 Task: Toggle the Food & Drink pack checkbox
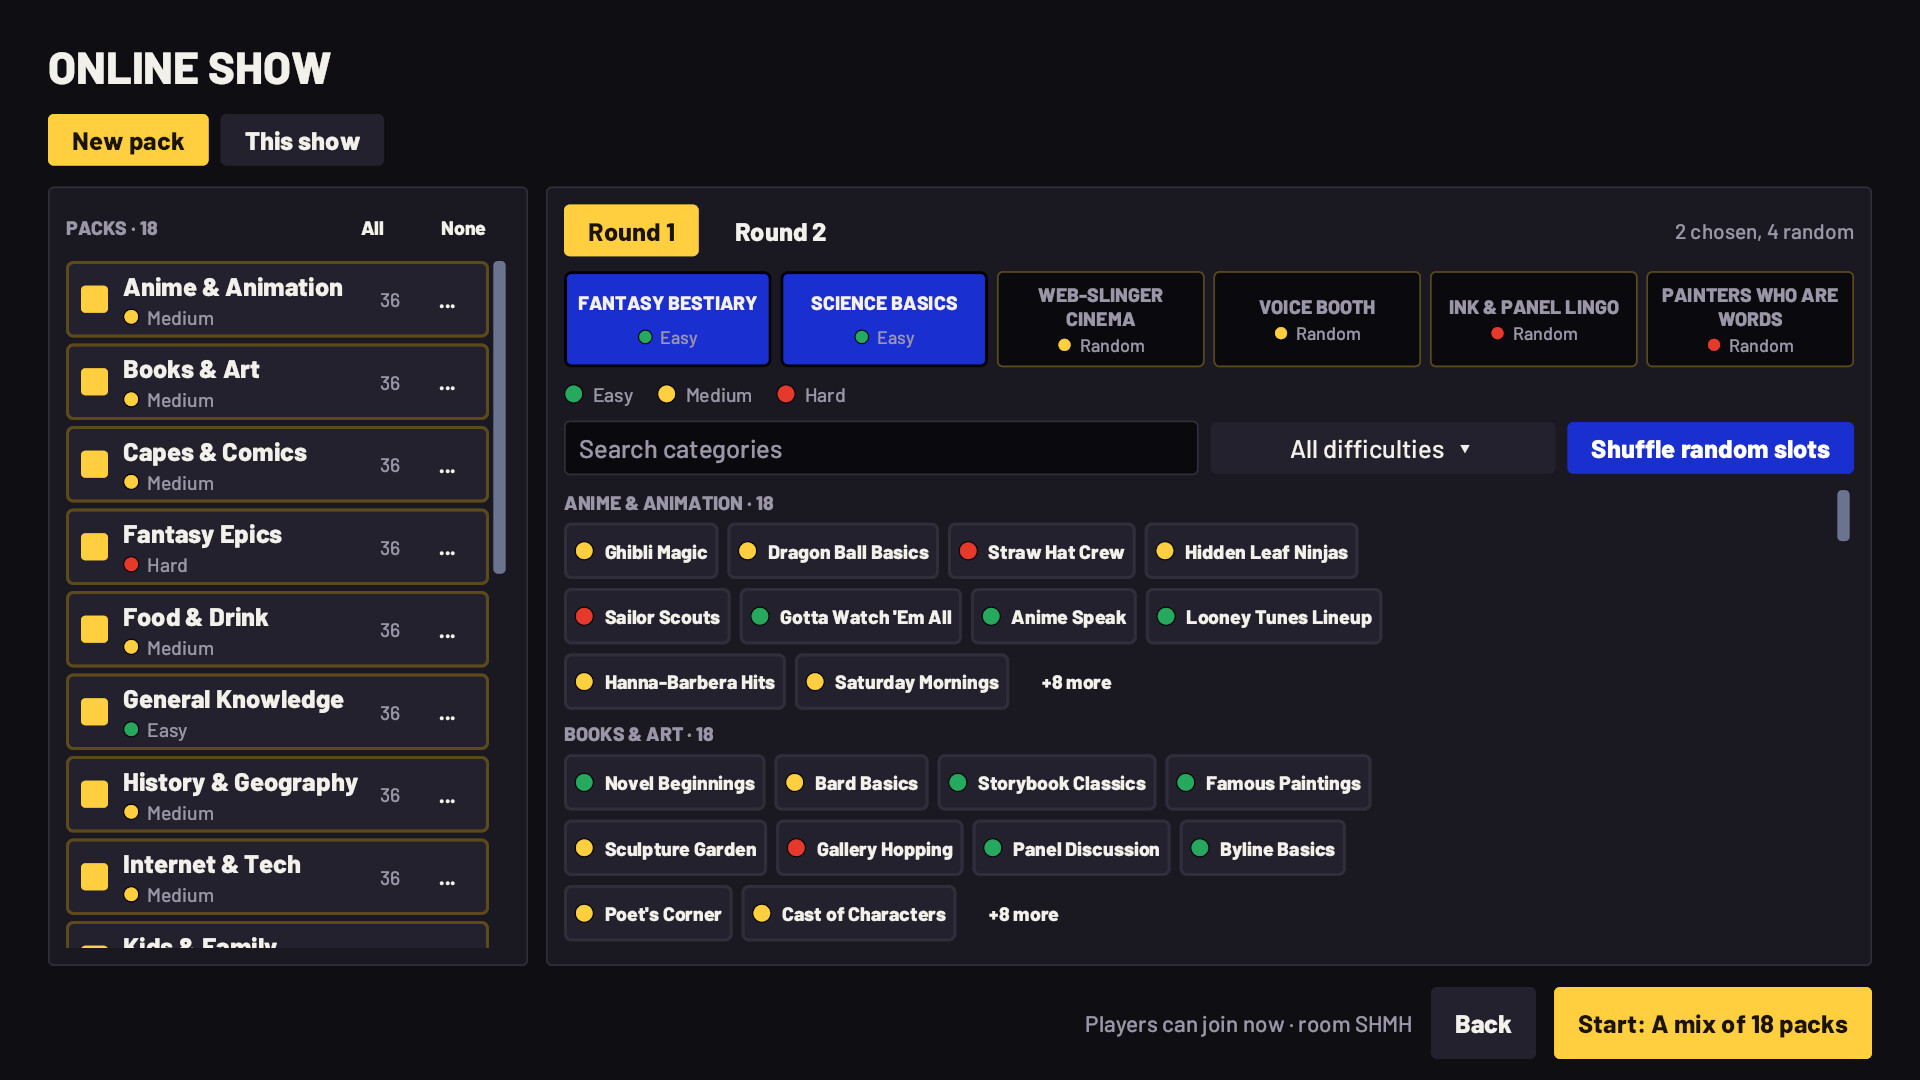(x=95, y=630)
